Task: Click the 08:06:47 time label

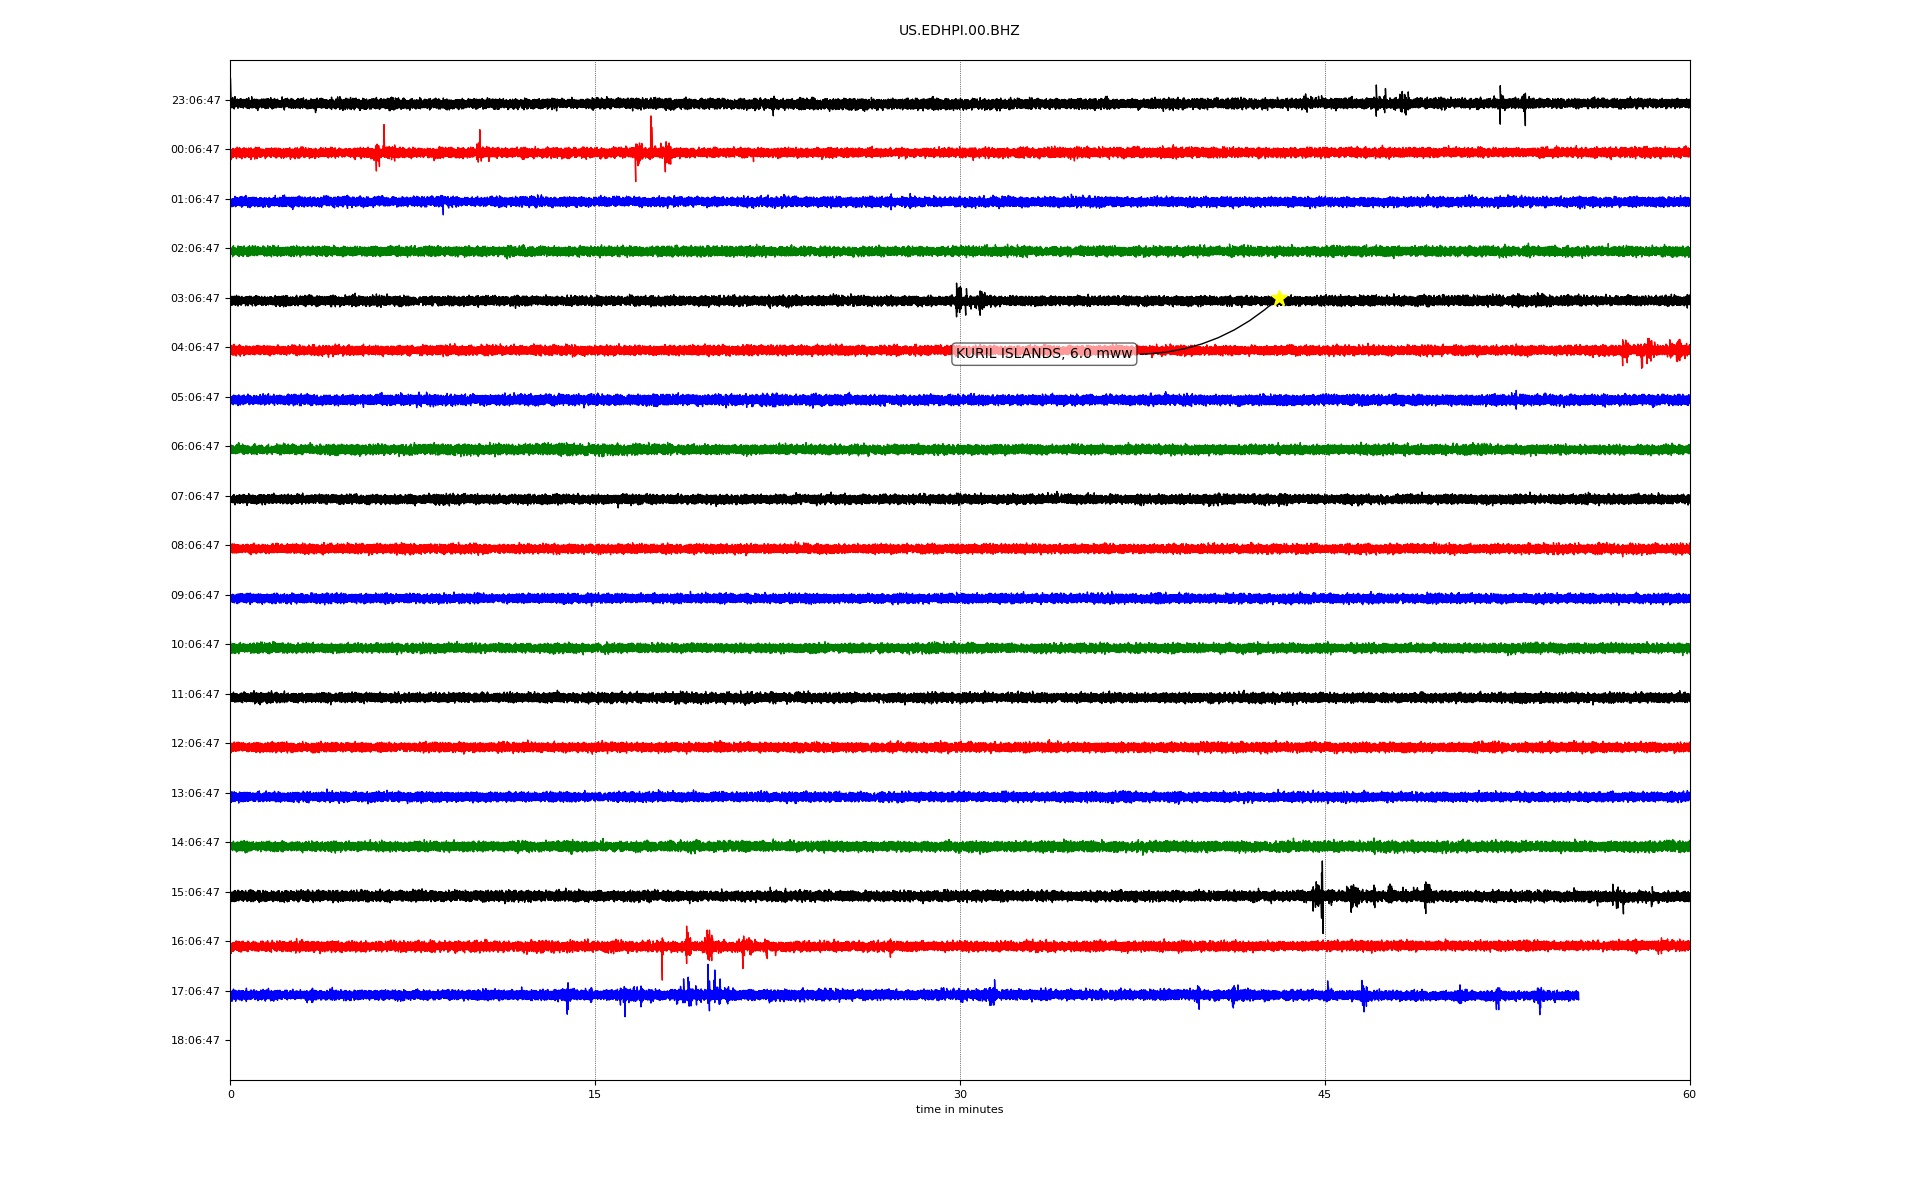Action: click(x=196, y=546)
